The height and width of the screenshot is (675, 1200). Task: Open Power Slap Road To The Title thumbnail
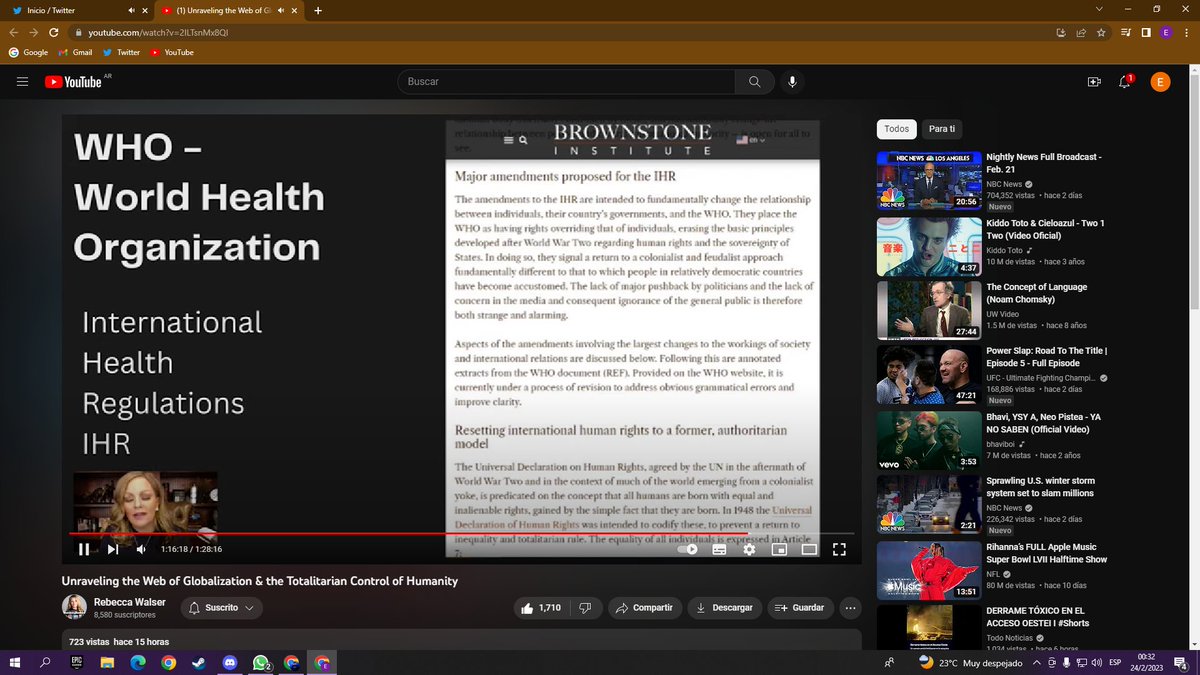929,375
